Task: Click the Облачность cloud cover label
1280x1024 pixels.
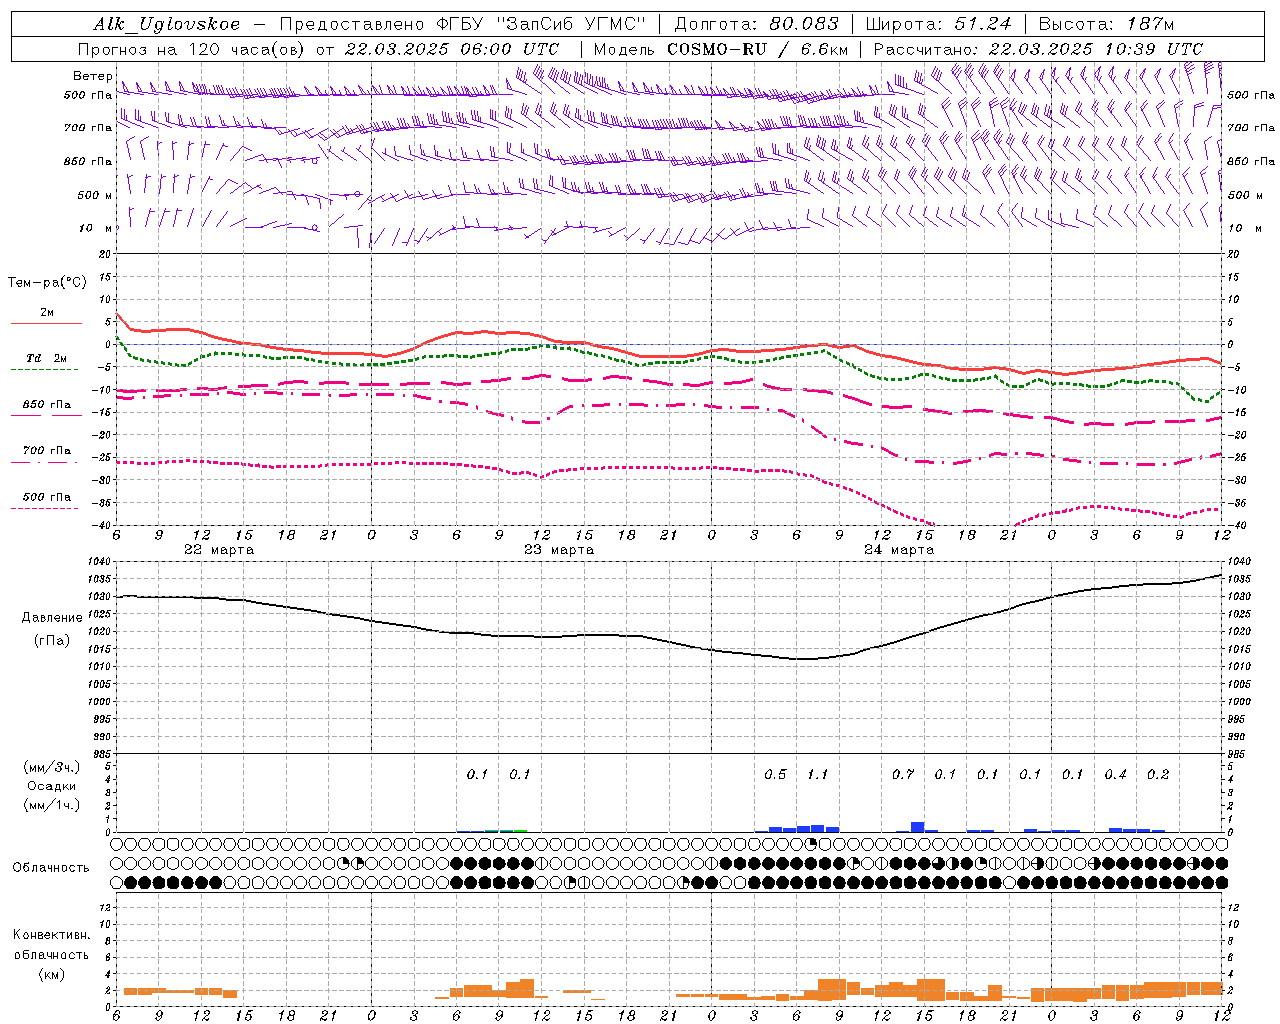Action: click(51, 868)
